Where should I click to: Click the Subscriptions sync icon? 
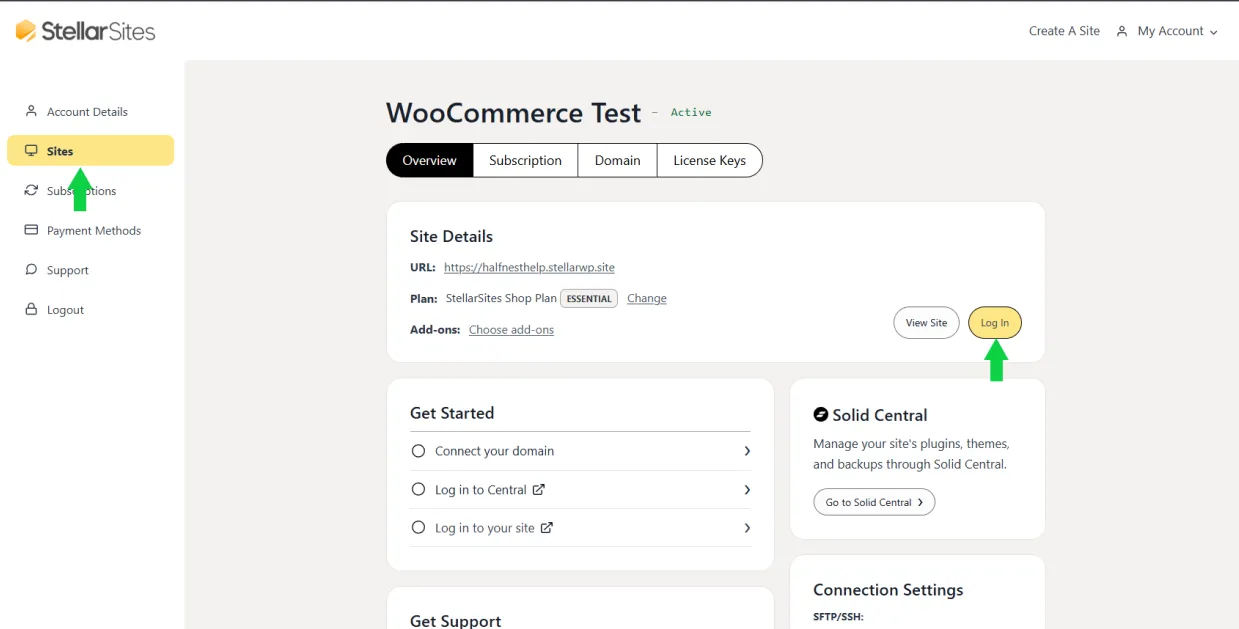coord(30,190)
